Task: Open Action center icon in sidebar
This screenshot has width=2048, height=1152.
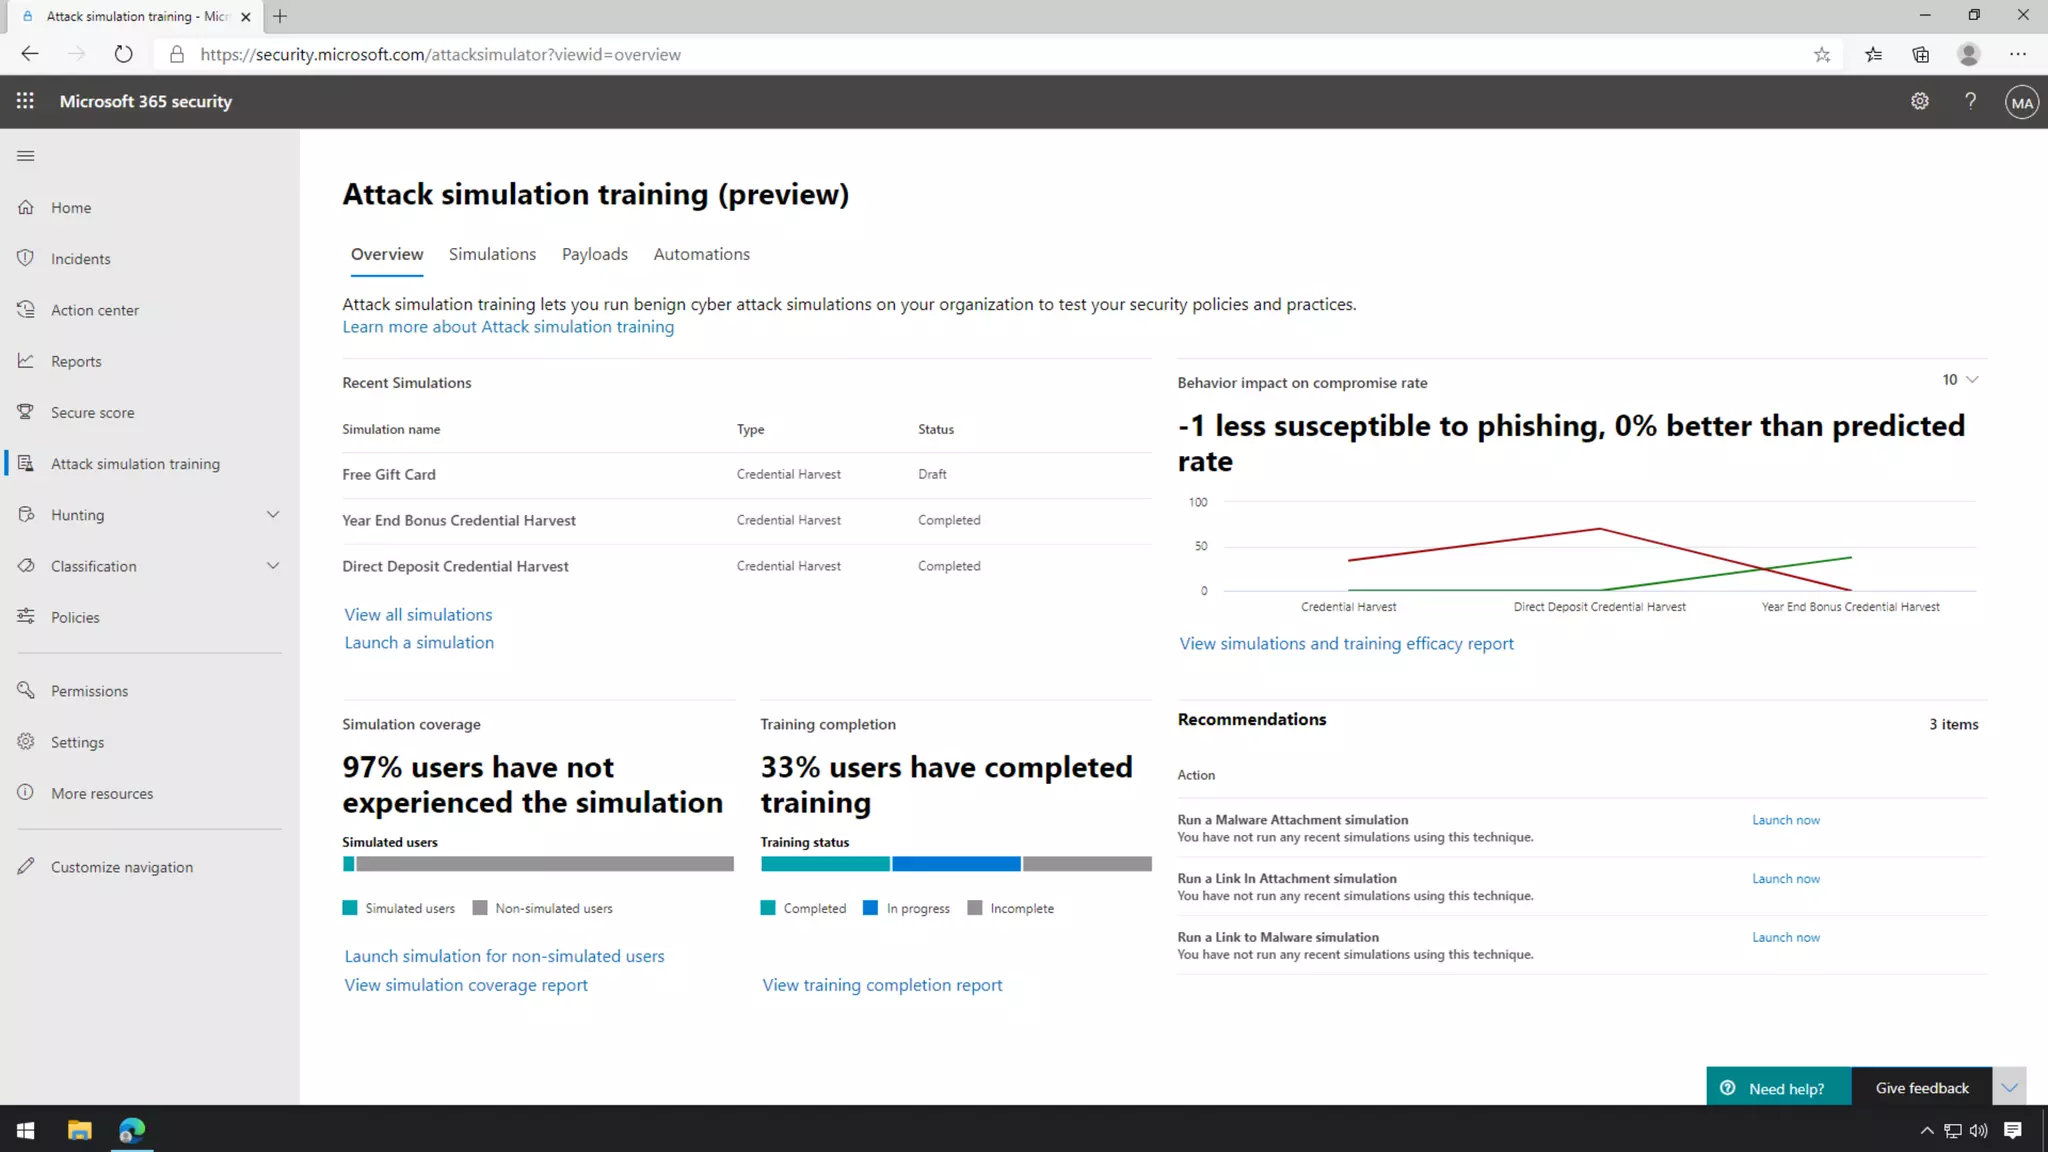Action: pyautogui.click(x=26, y=310)
